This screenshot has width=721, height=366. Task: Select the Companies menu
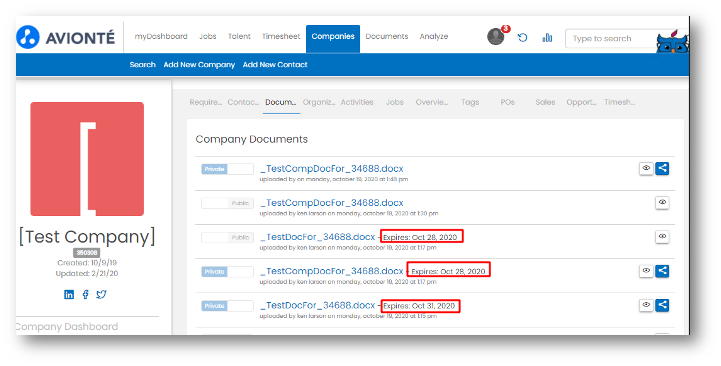click(x=333, y=39)
